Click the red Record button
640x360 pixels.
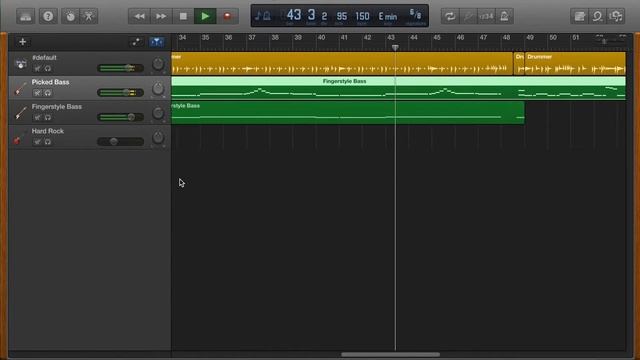(x=227, y=16)
